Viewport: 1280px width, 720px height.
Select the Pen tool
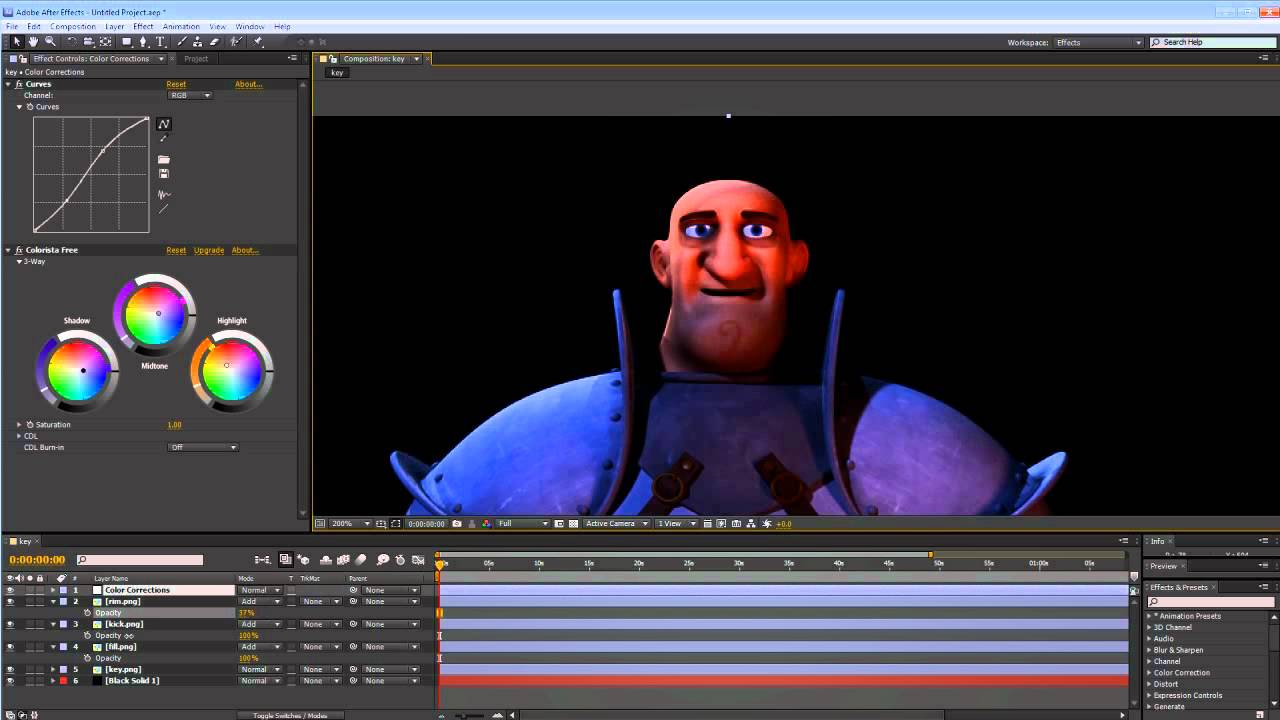[143, 42]
